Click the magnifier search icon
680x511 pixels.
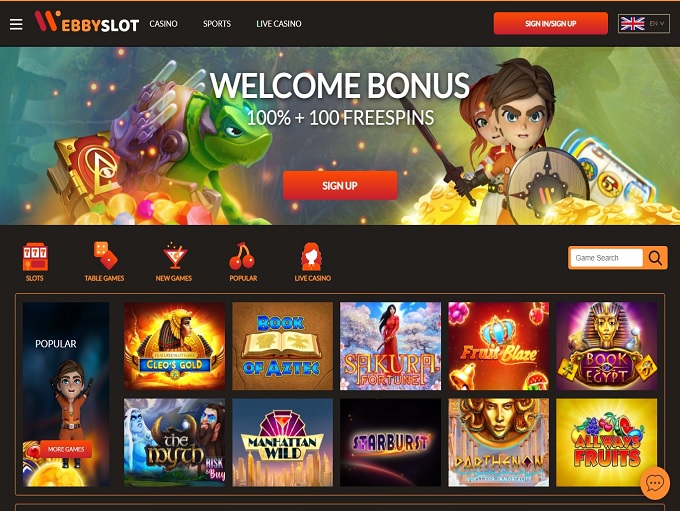click(655, 258)
